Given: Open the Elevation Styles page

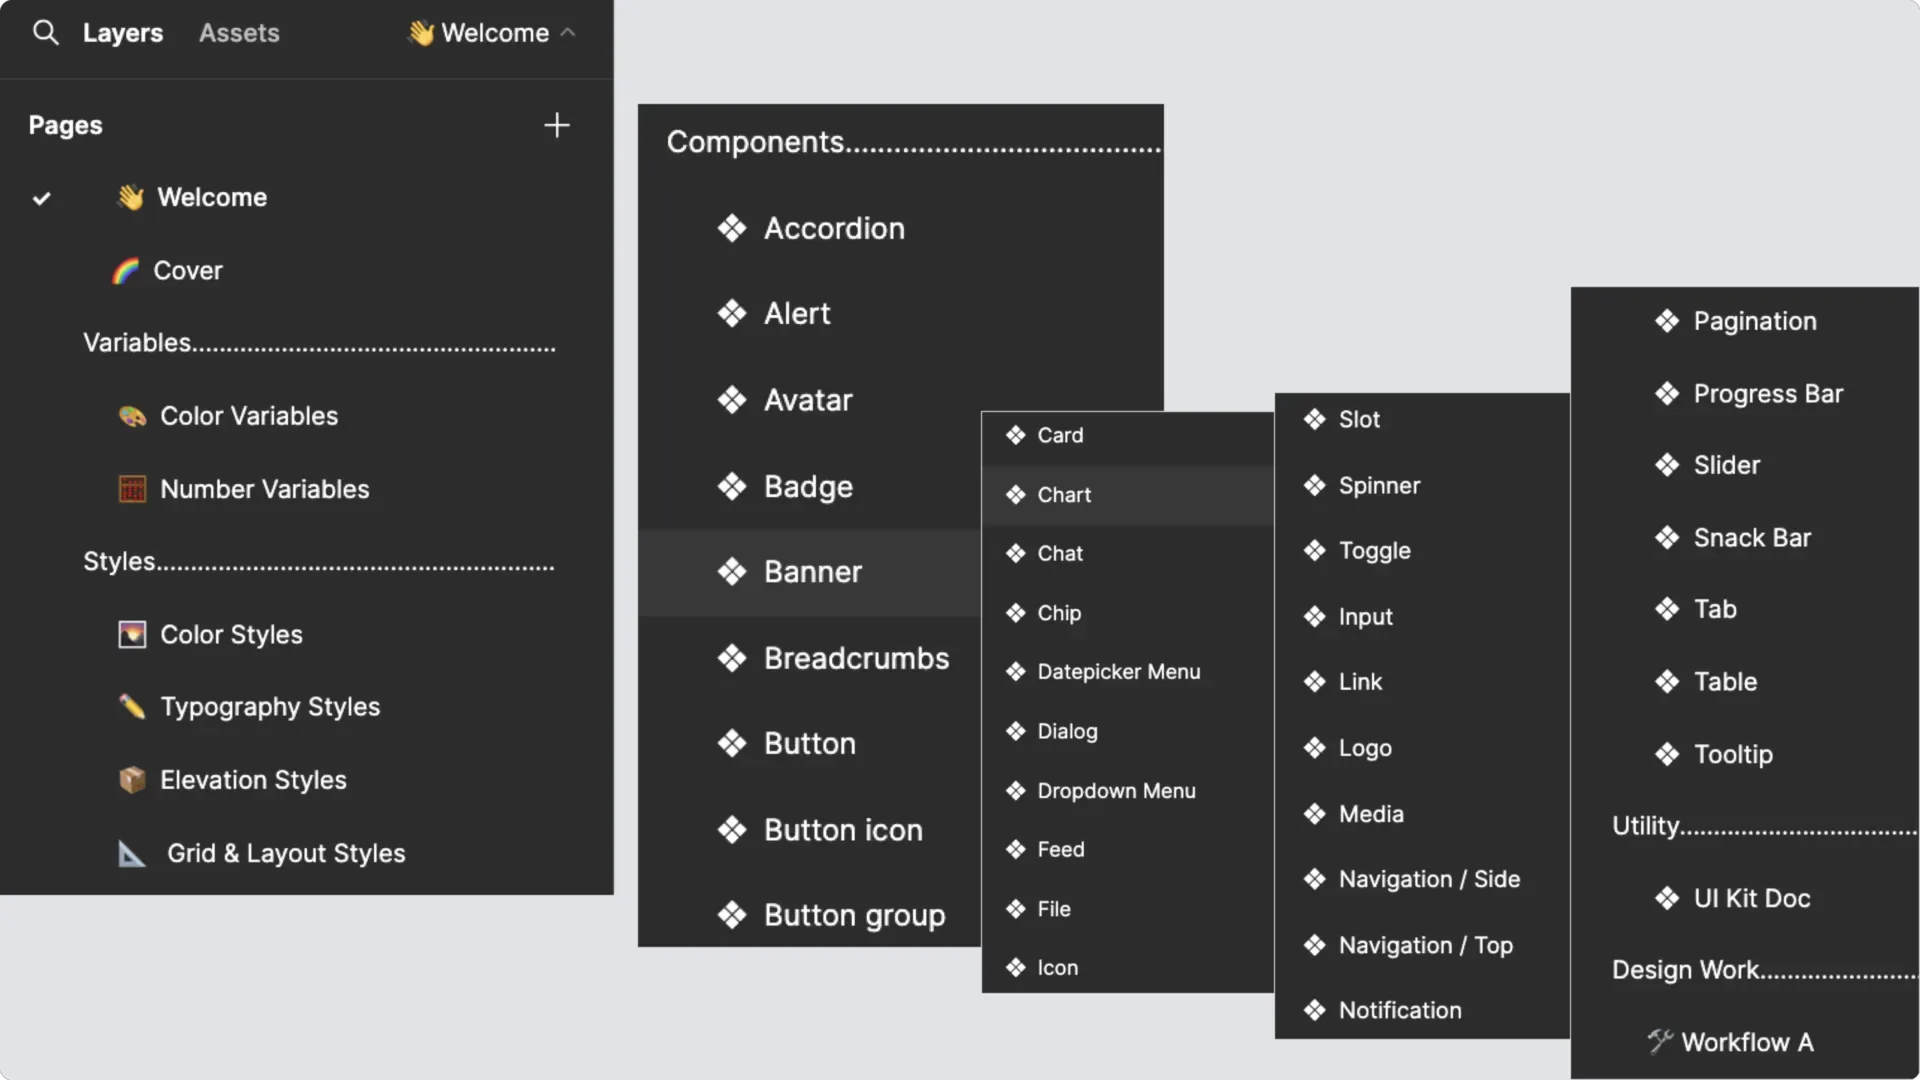Looking at the screenshot, I should click(x=253, y=780).
